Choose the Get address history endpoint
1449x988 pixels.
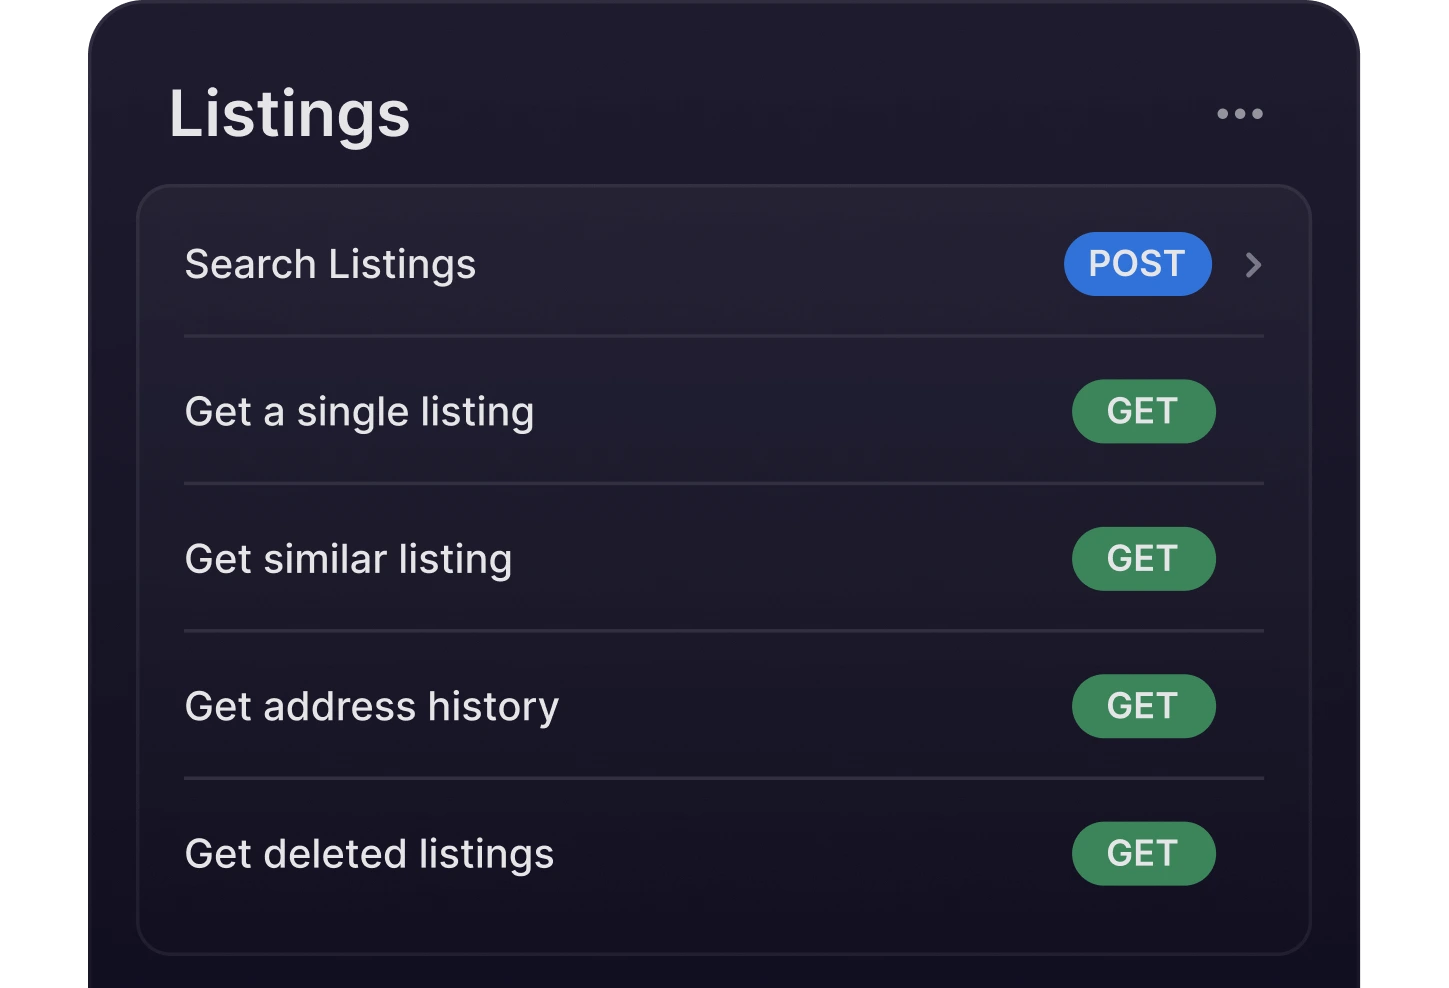(x=371, y=707)
